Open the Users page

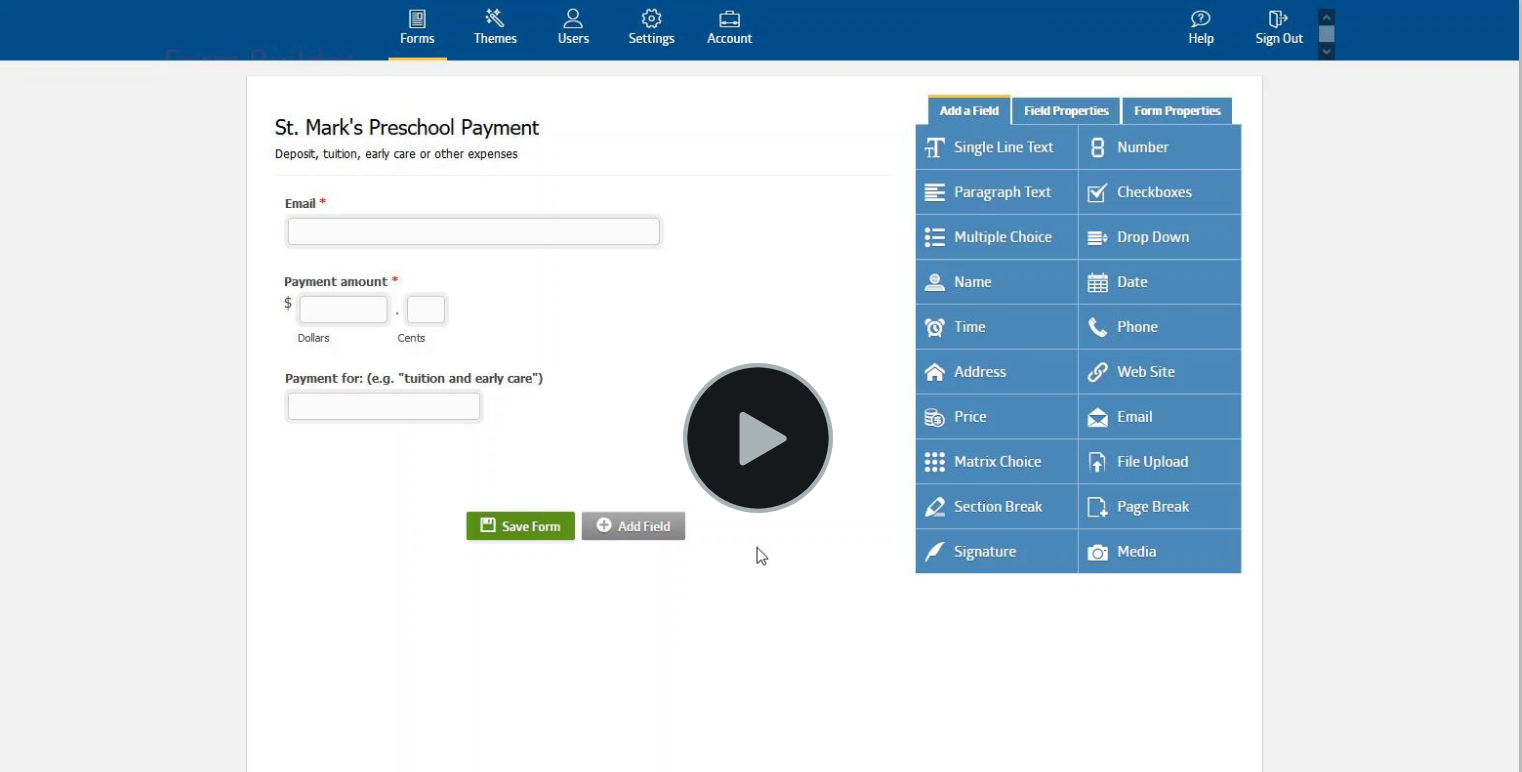point(573,28)
